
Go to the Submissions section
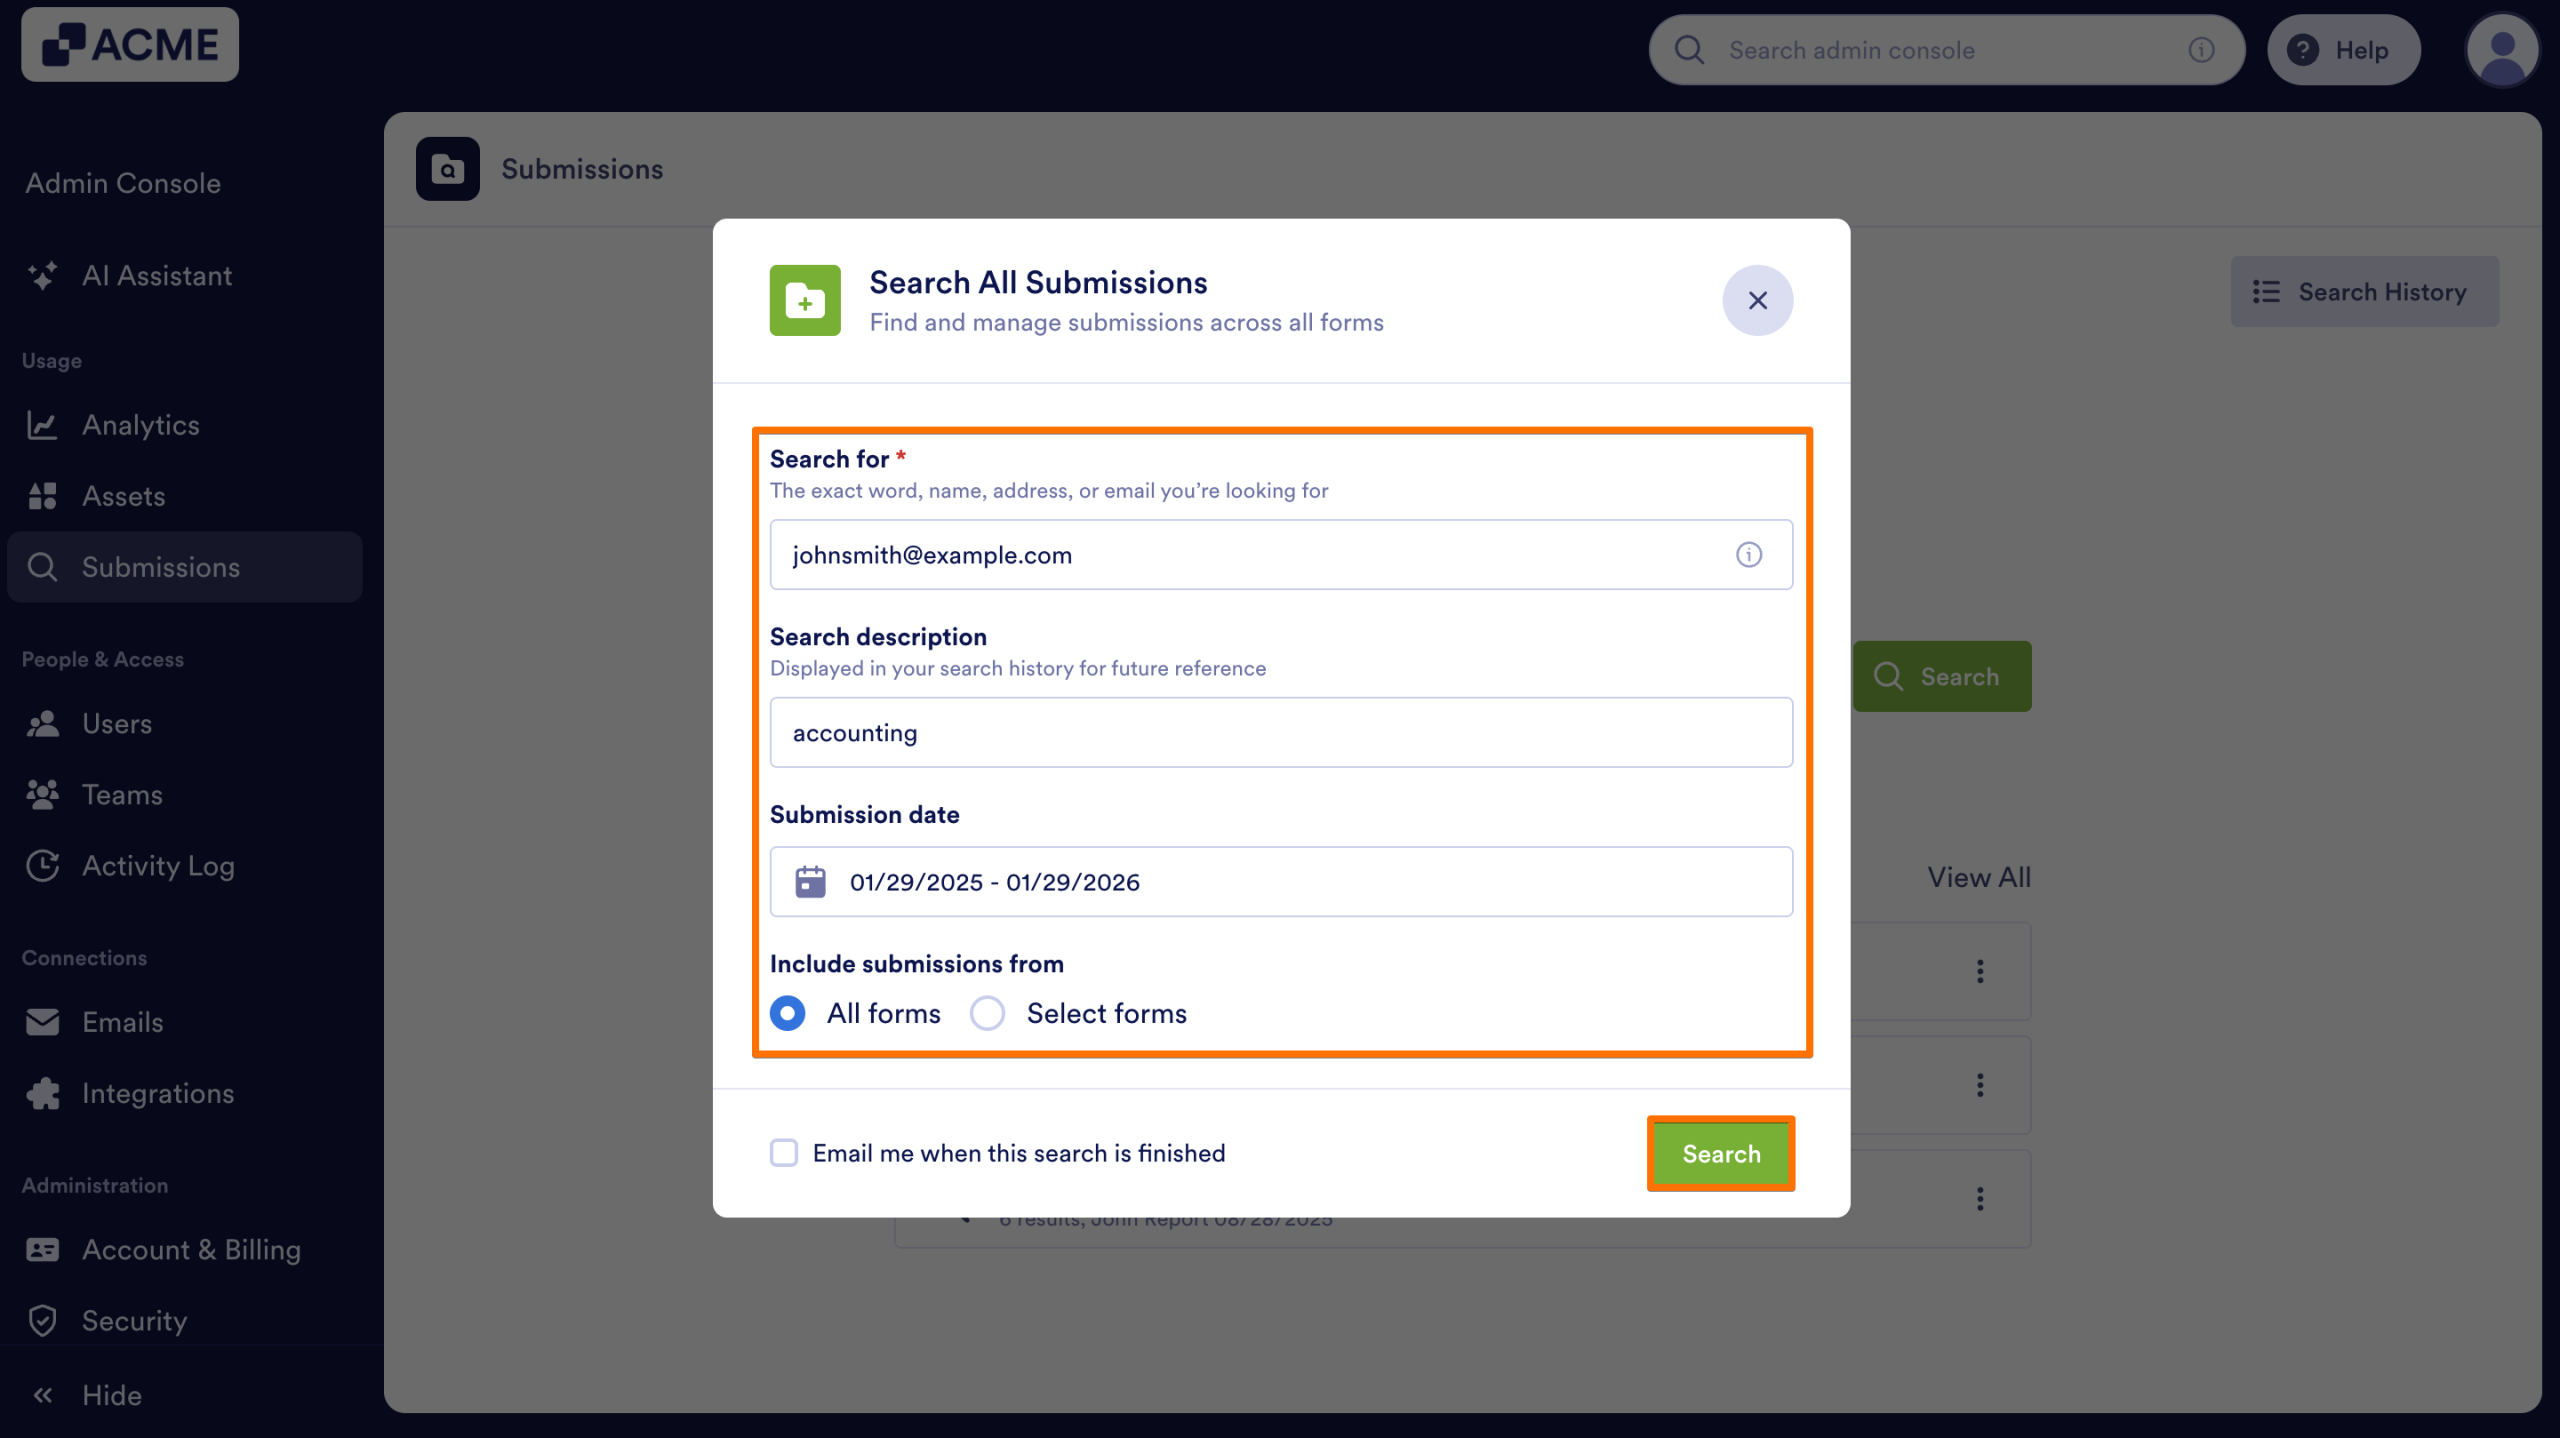tap(161, 567)
